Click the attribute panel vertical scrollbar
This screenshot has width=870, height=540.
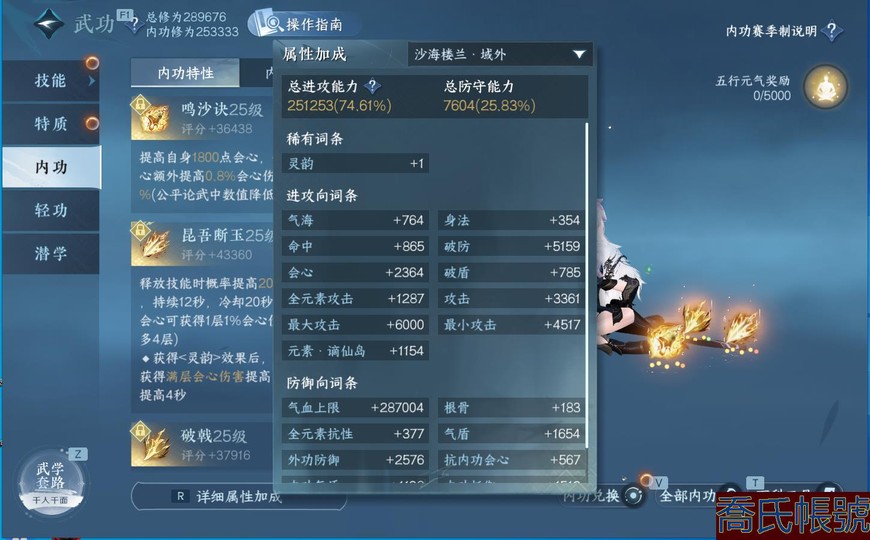pyautogui.click(x=586, y=286)
